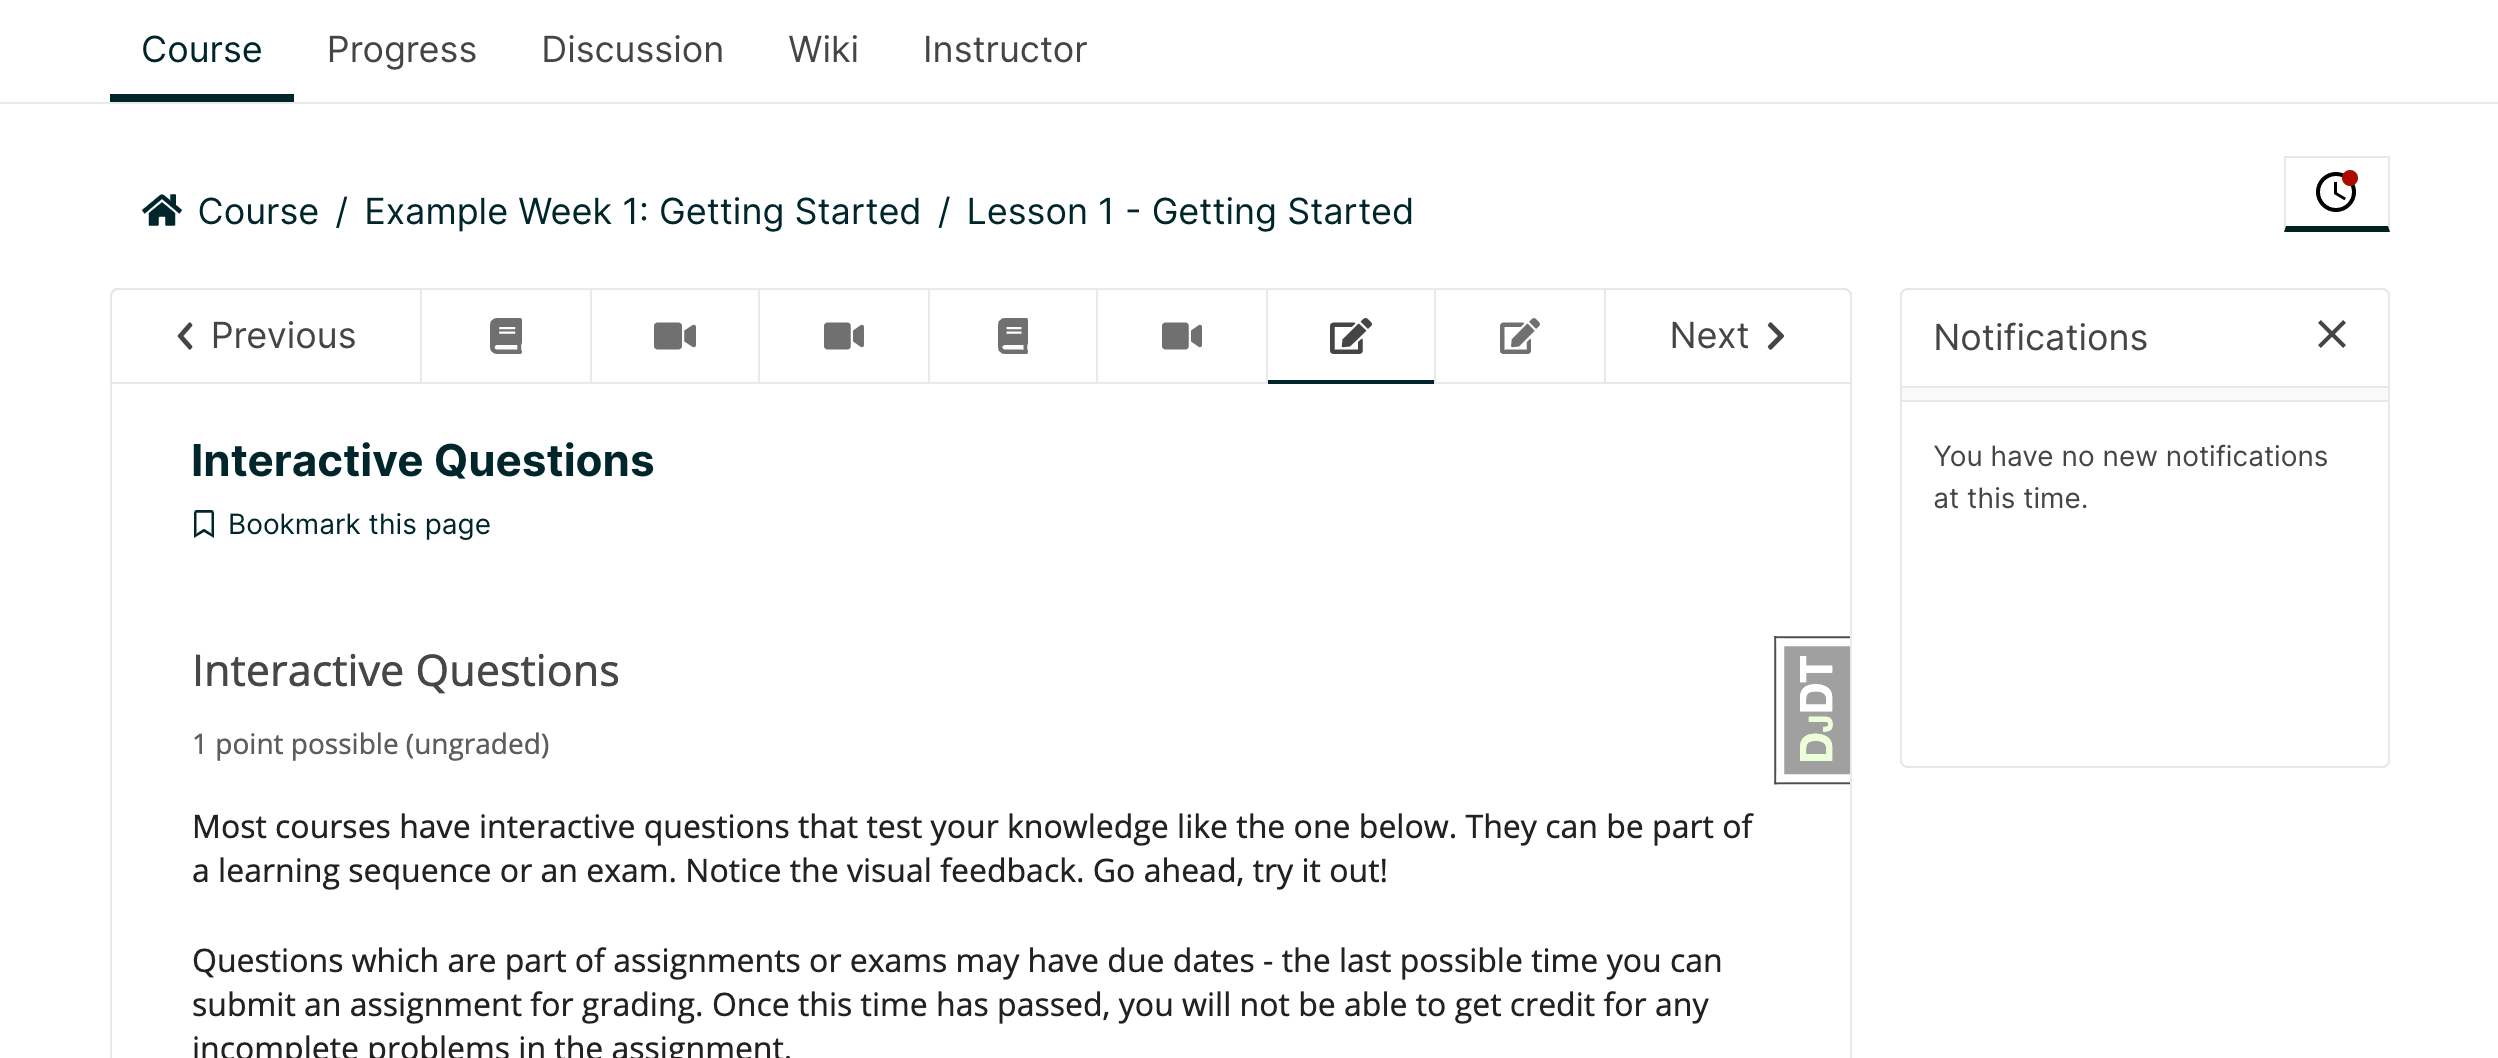Toggle notifications tray clock icon
Screen dimensions: 2498x1058
[2337, 193]
